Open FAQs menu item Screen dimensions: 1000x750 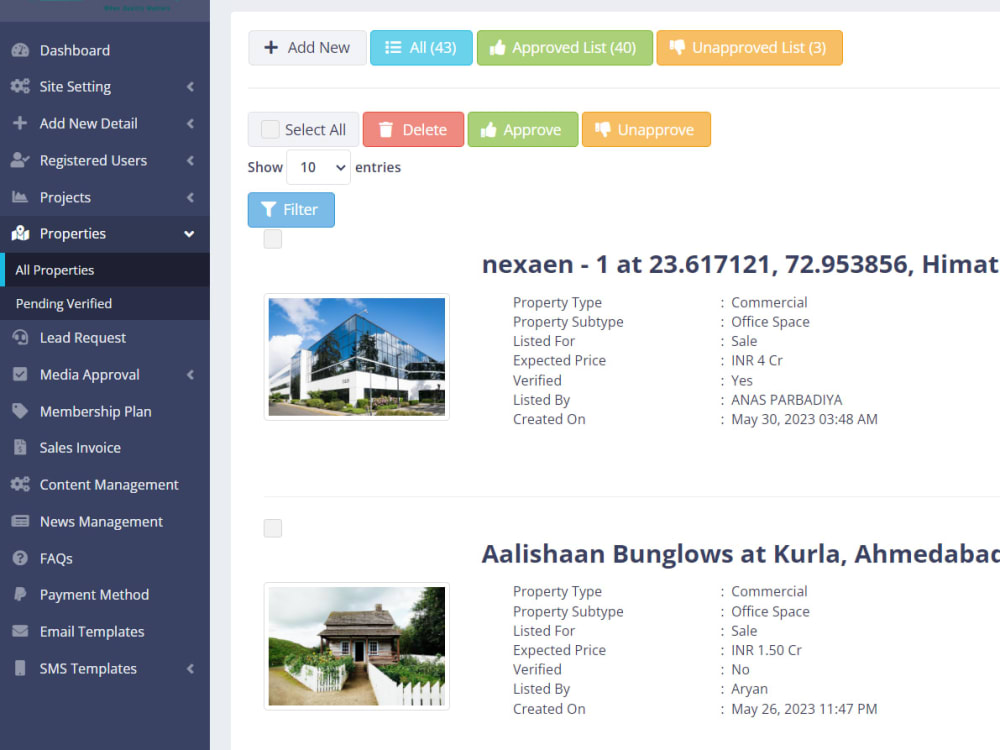point(105,558)
